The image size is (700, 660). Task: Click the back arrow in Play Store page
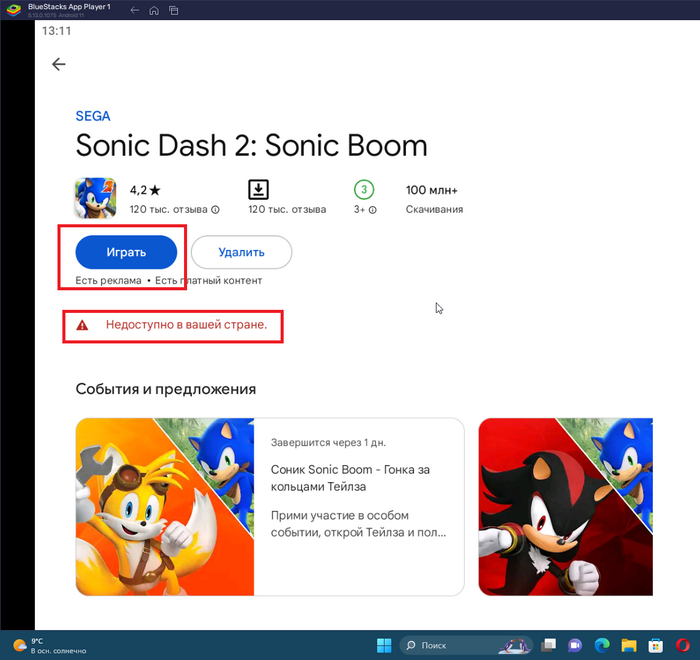click(x=59, y=64)
